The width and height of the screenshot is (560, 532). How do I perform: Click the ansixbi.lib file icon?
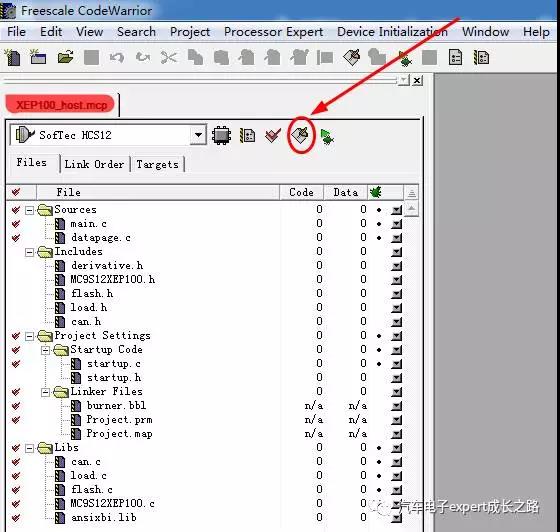click(x=60, y=518)
